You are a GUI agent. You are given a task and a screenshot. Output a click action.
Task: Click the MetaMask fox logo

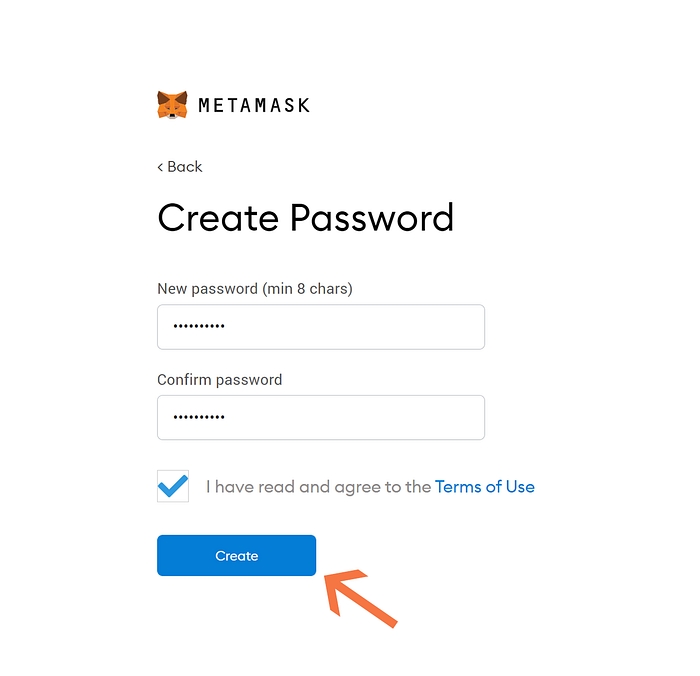click(x=172, y=105)
